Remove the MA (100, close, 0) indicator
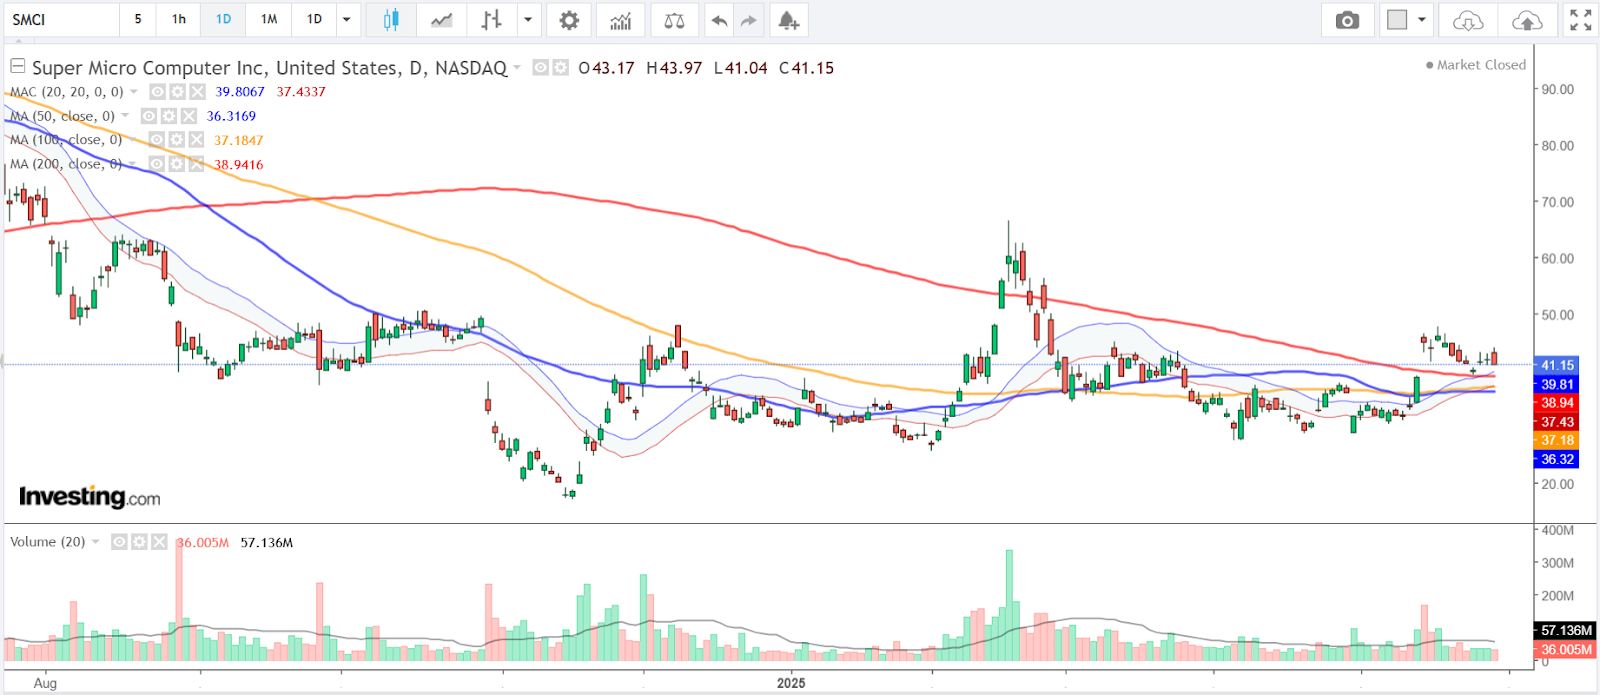Viewport: 1600px width, 695px height. 196,140
